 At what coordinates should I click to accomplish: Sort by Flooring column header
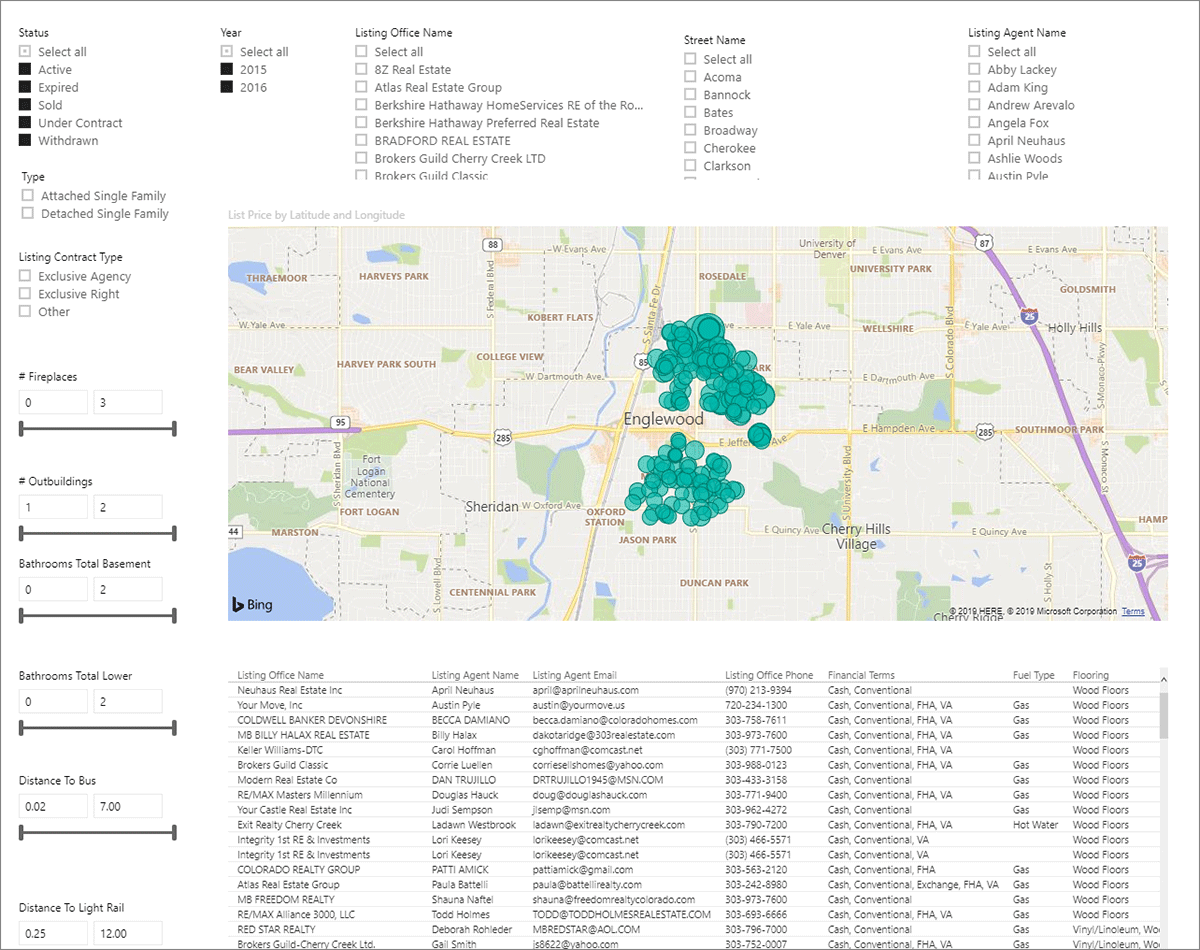coord(1090,675)
